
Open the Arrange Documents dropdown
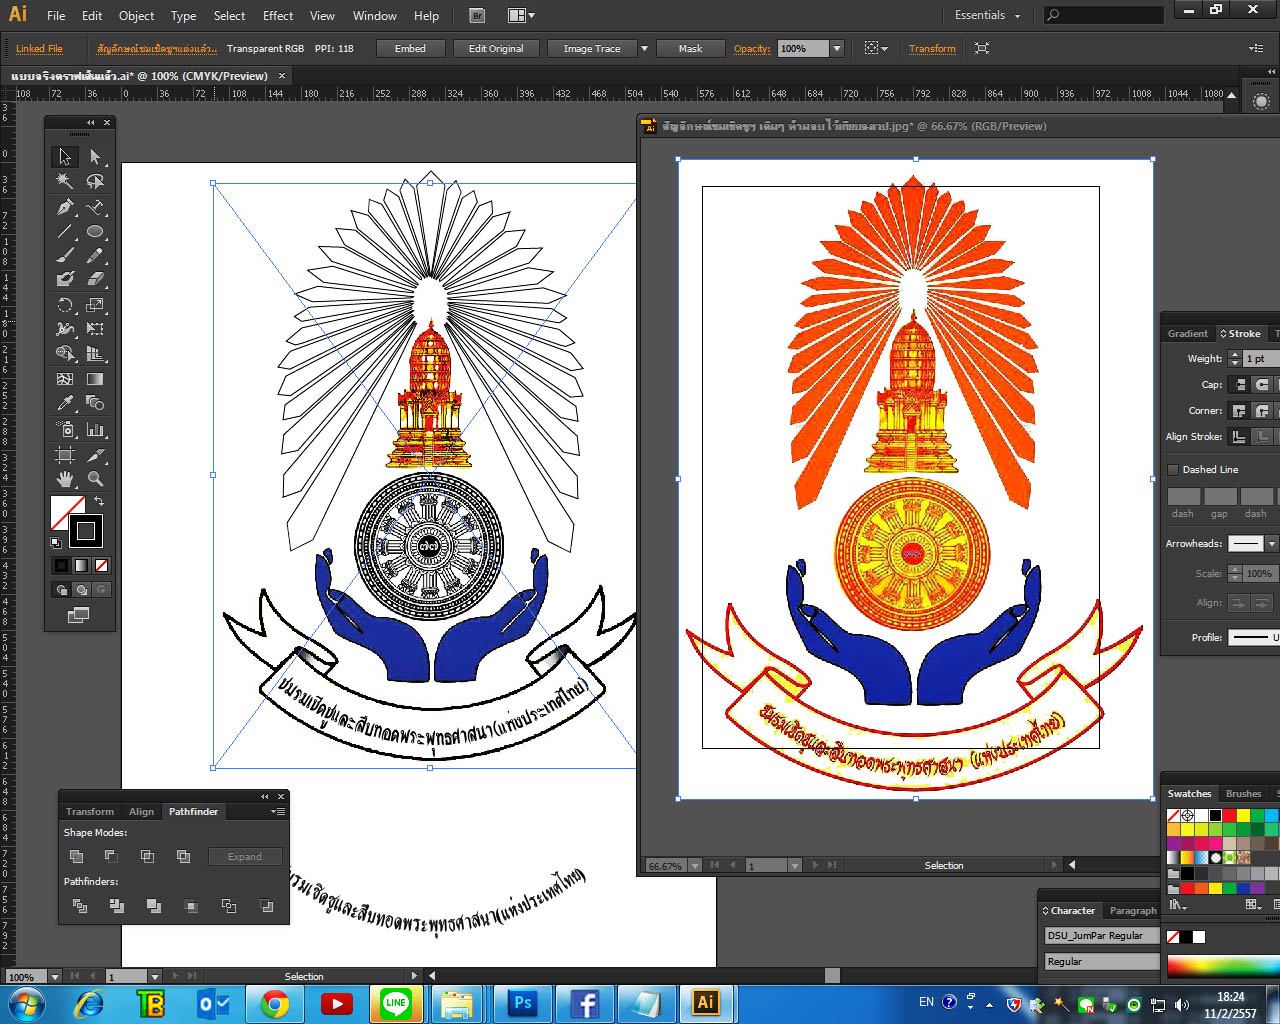(x=521, y=15)
